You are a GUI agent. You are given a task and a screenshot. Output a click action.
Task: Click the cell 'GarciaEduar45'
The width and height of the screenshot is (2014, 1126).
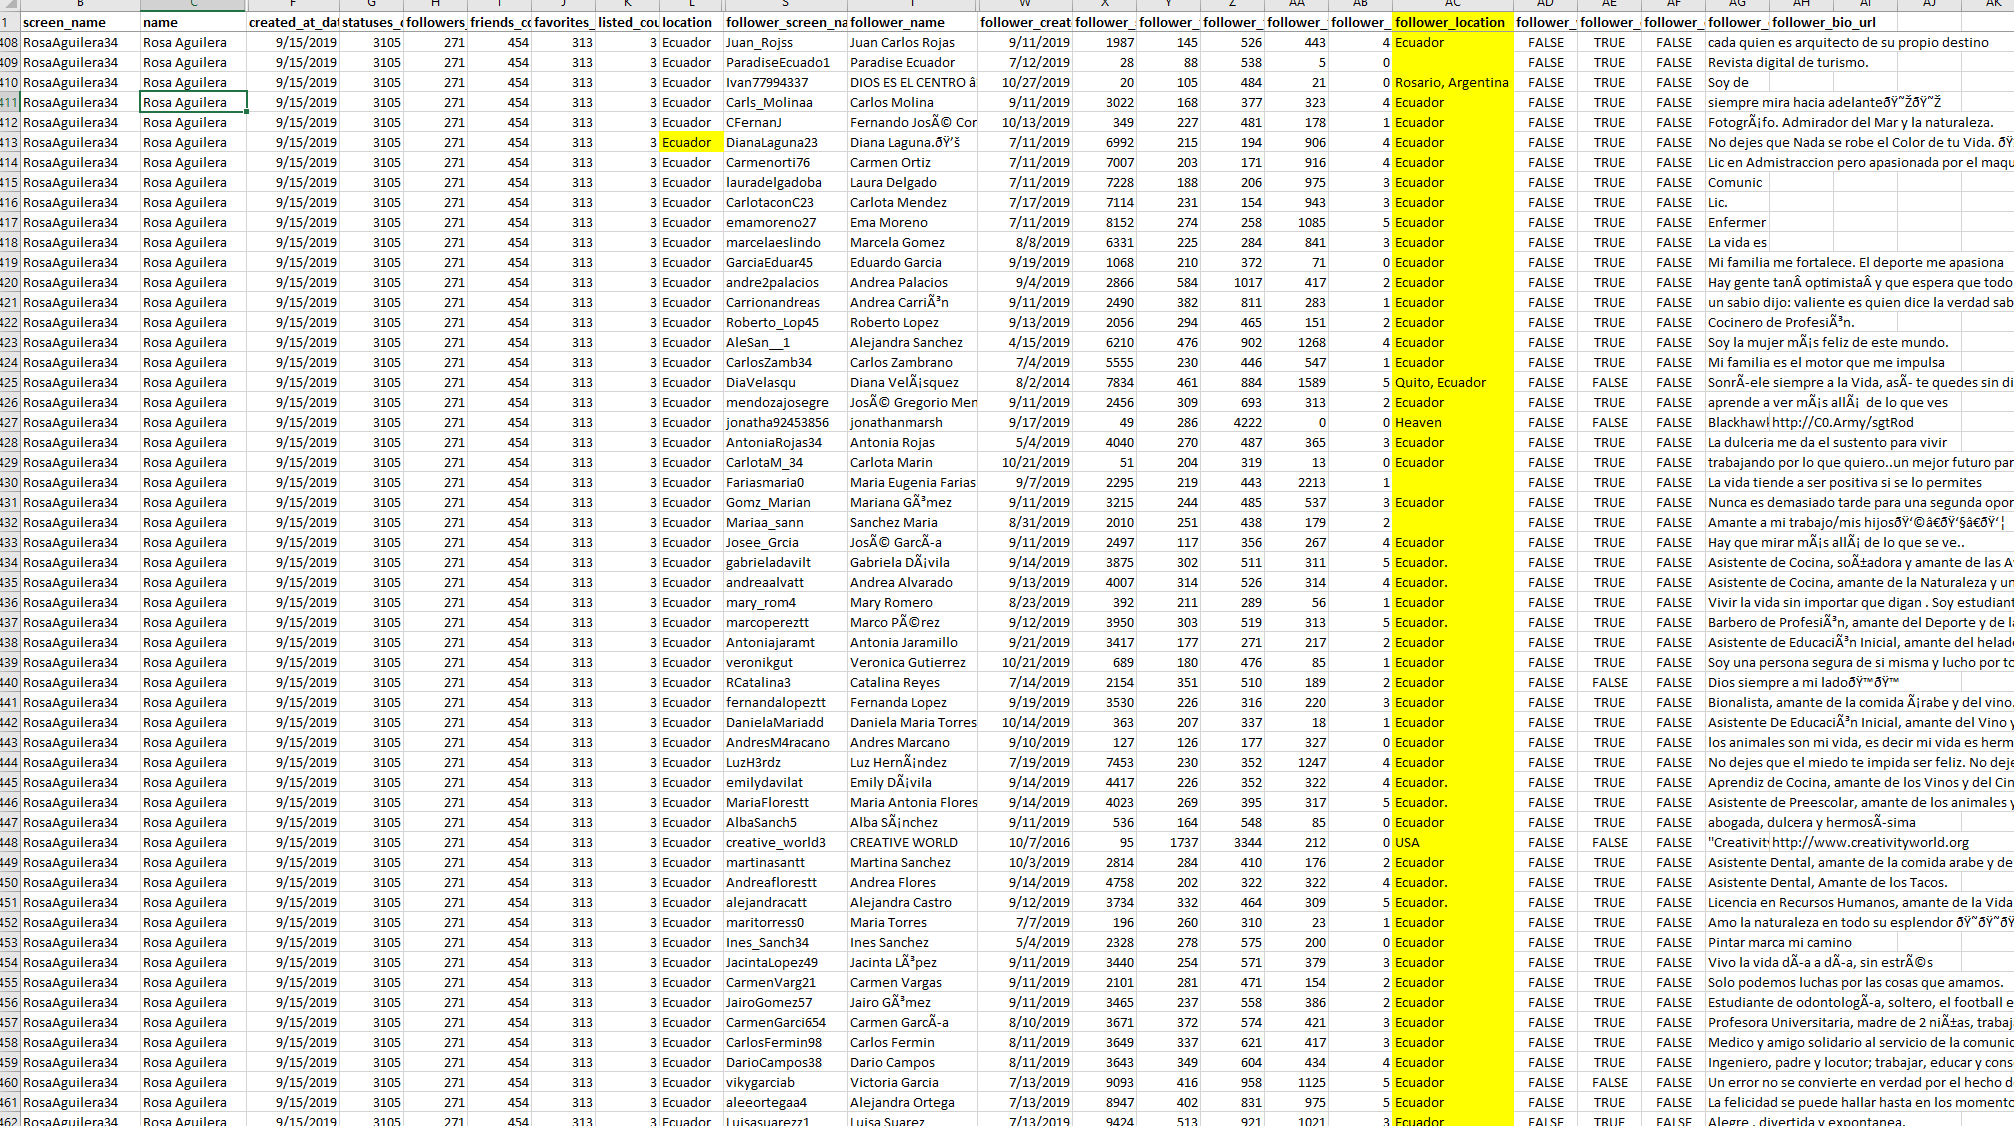point(785,262)
